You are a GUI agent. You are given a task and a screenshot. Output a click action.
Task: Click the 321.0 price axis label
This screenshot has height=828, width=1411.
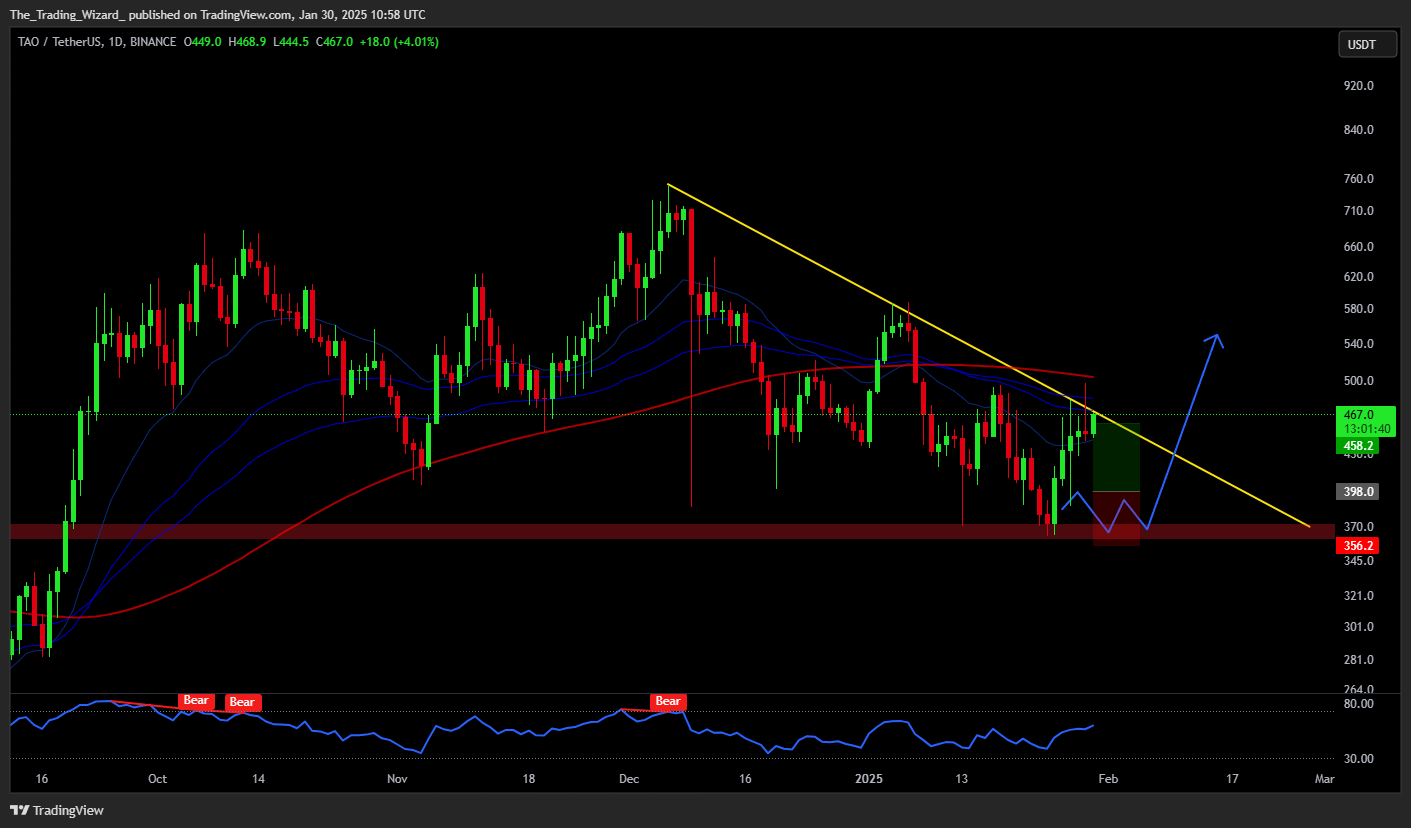(x=1358, y=596)
